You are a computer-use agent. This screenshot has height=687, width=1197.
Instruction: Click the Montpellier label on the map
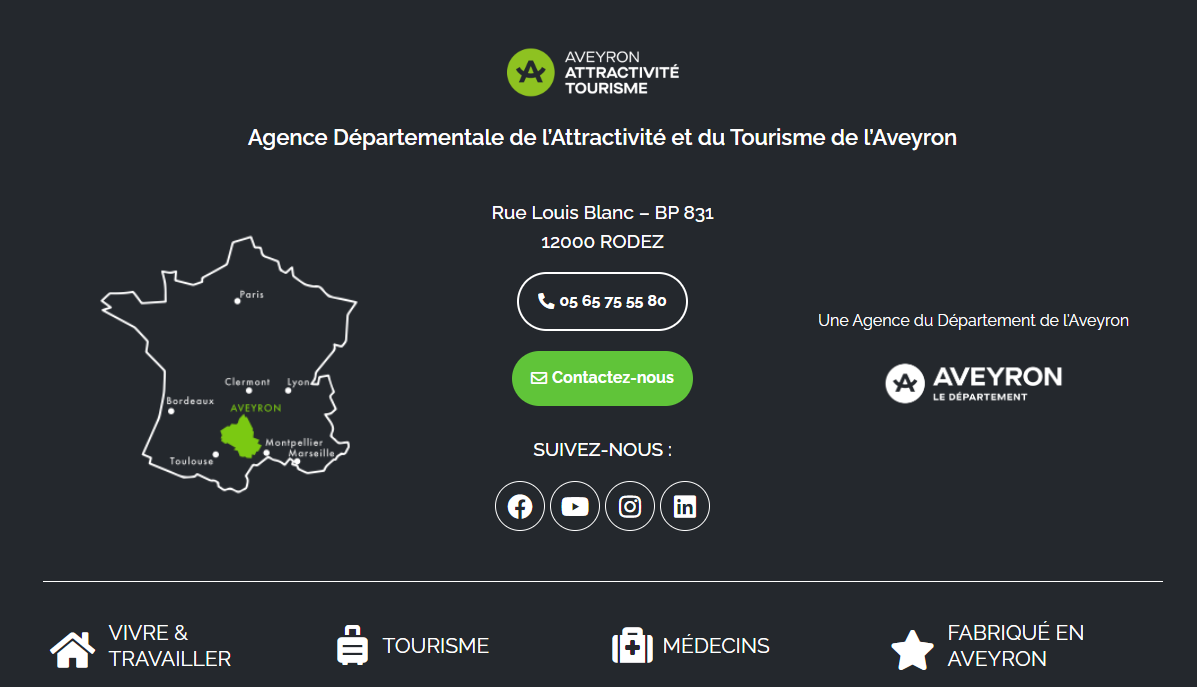pyautogui.click(x=294, y=443)
